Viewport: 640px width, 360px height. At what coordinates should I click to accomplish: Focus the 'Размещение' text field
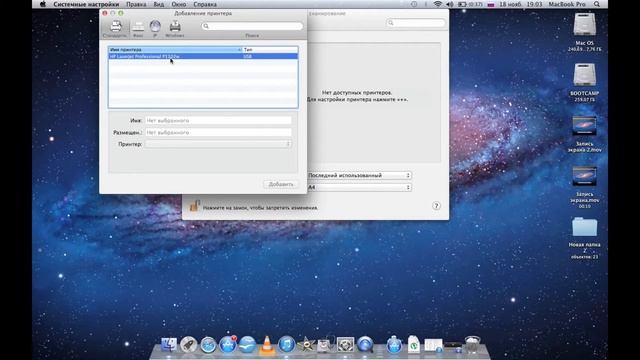(218, 133)
